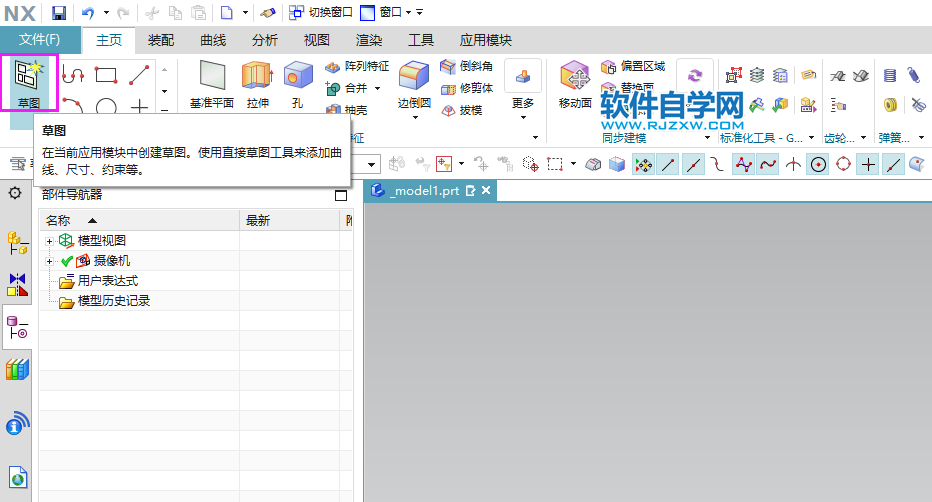932x502 pixels.
Task: Open the Reuse Library books icon
Action: (x=17, y=370)
